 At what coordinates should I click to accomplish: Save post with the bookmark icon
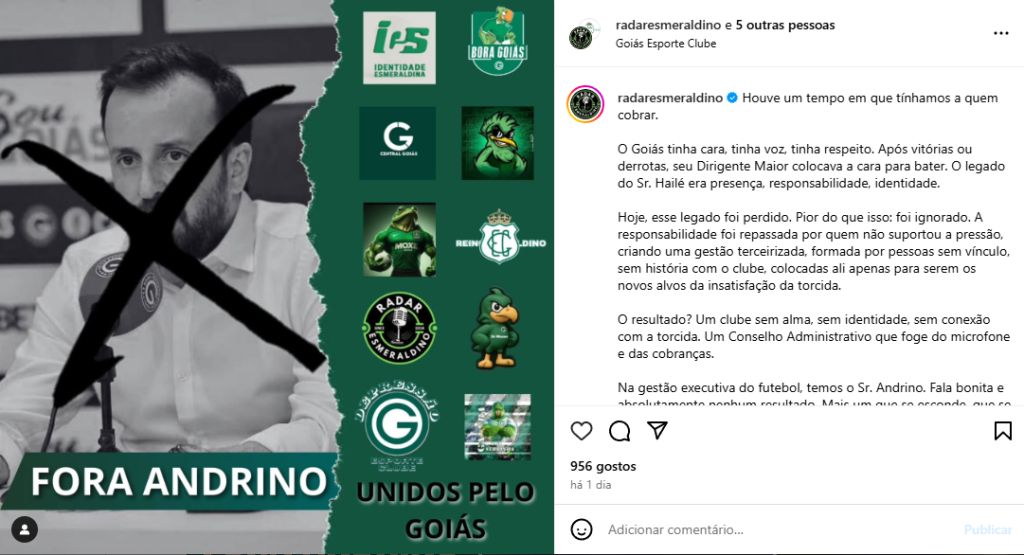(x=1002, y=431)
